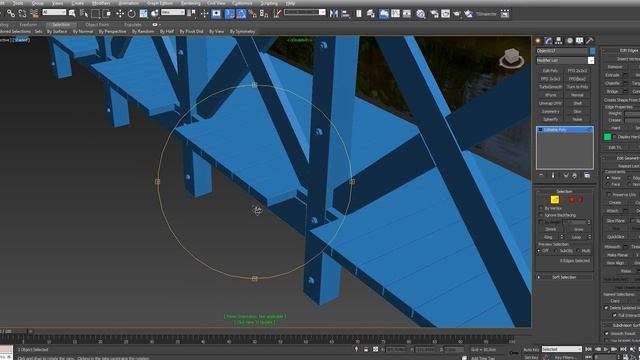Open the Selected key filter dropdown
Screen dimensions: 640x360
(561, 349)
